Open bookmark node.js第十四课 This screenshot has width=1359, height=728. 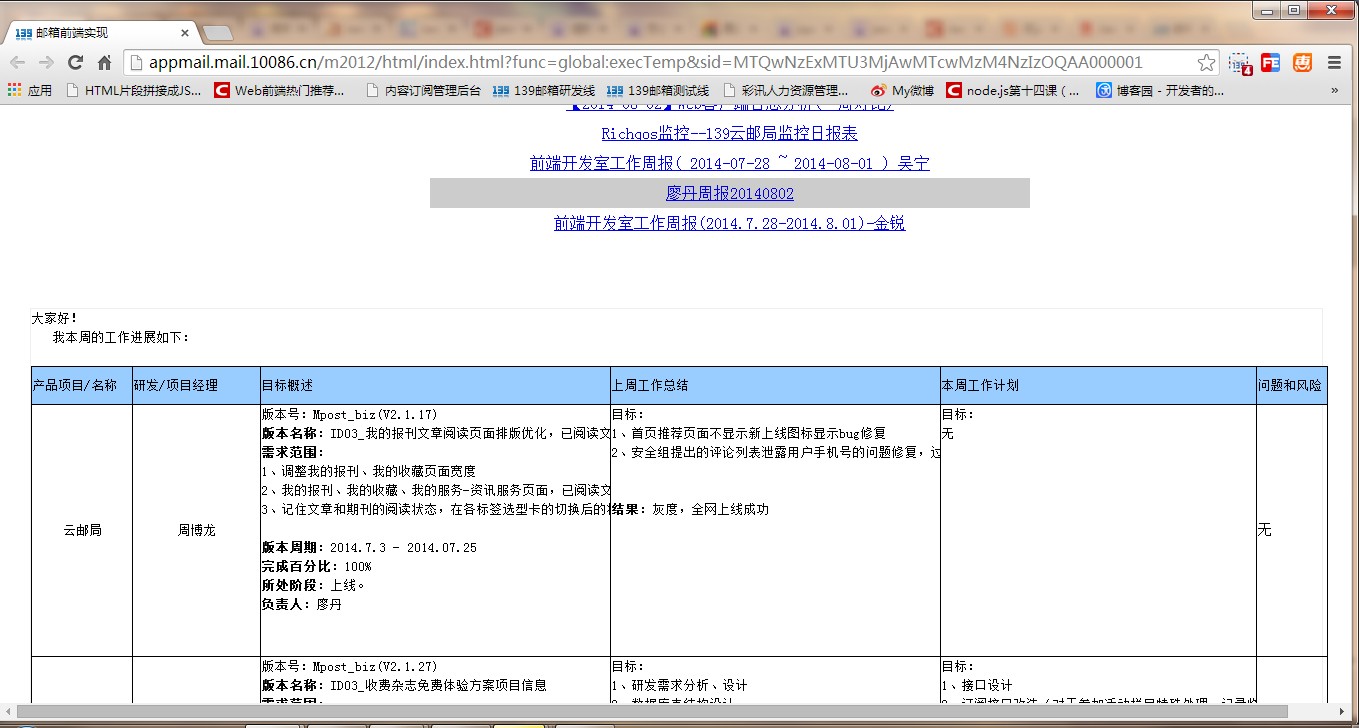[x=1013, y=90]
